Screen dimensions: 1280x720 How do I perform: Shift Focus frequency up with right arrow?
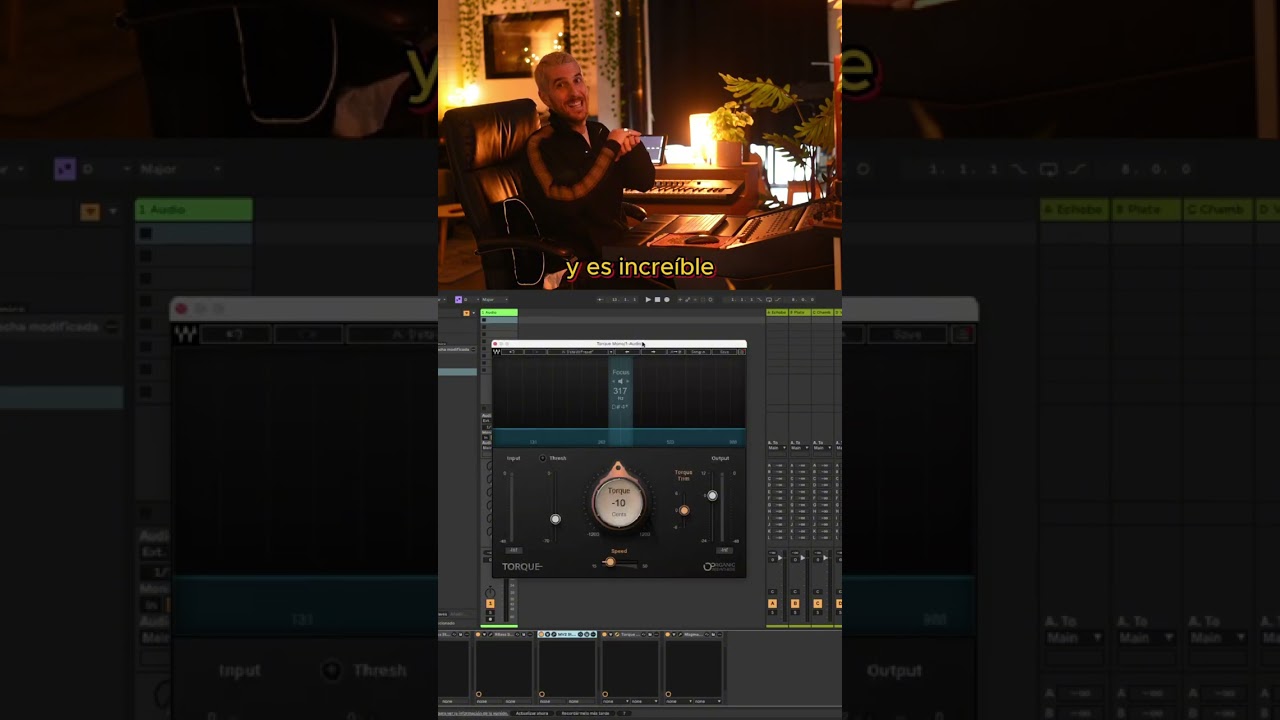(628, 381)
